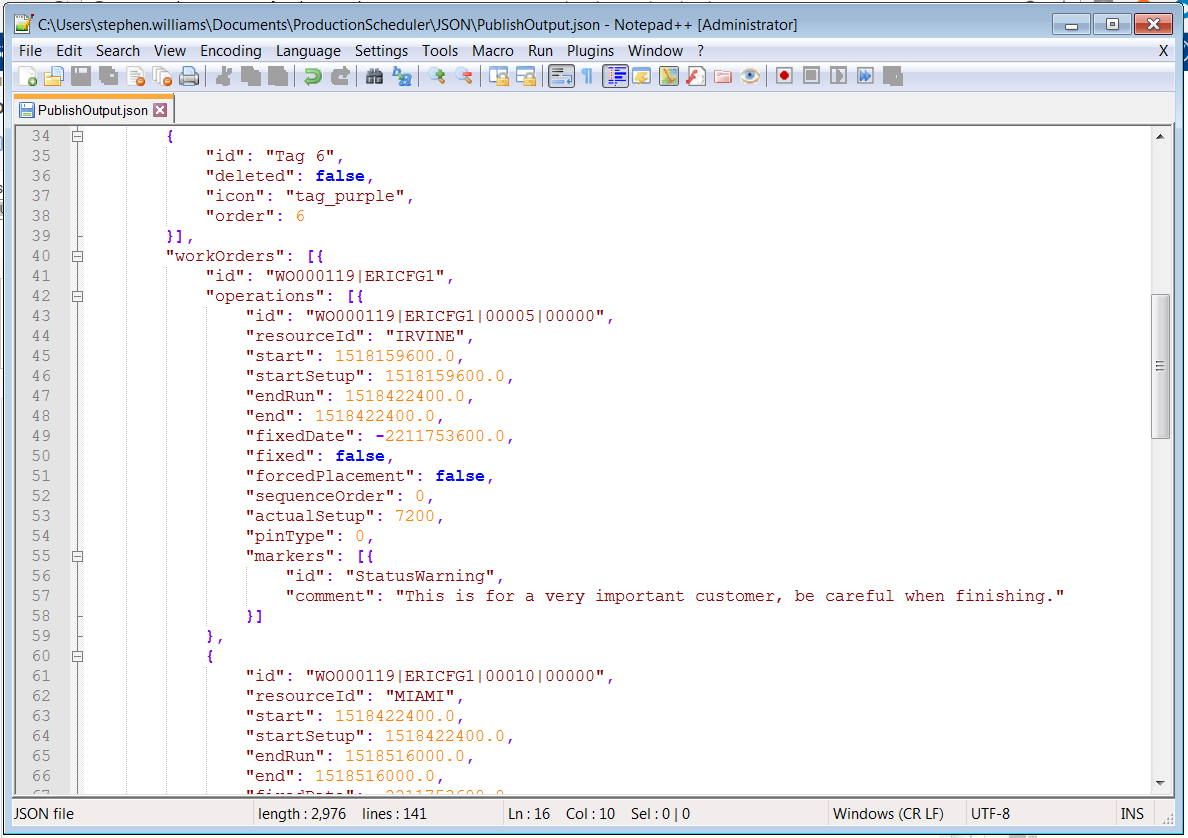Click the JSON file status label

coord(44,814)
